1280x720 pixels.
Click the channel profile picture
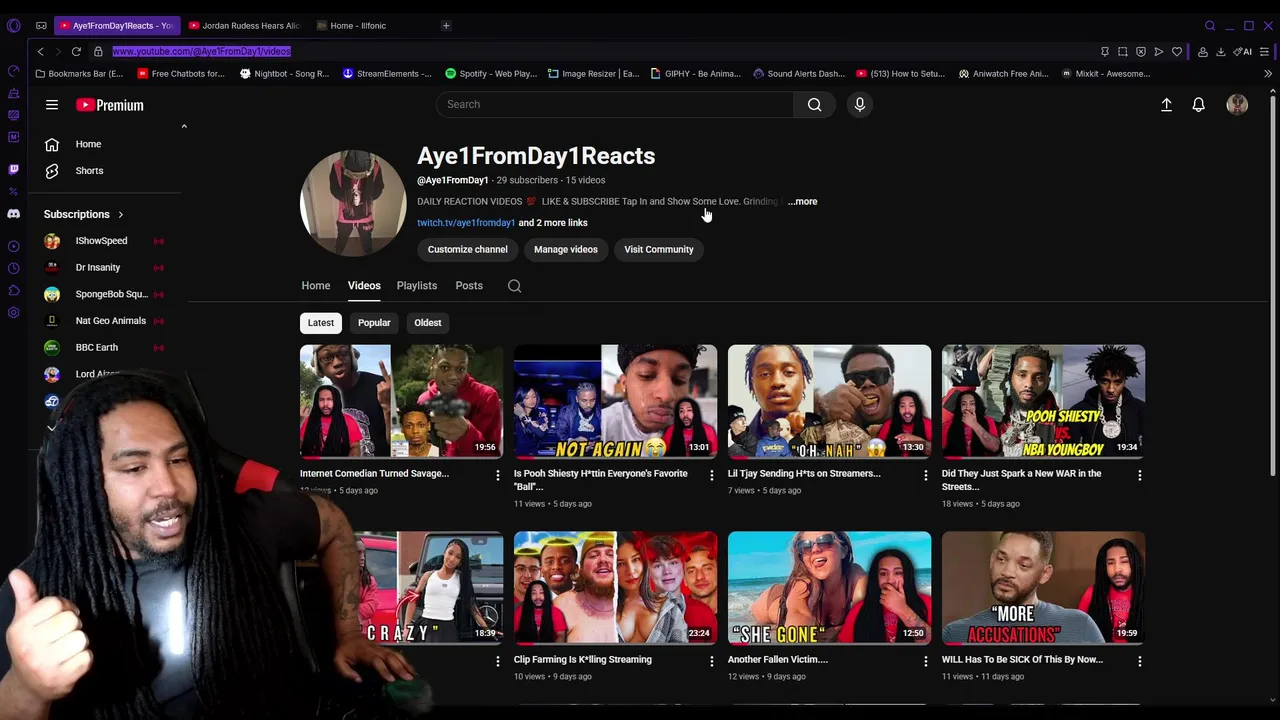coord(353,204)
